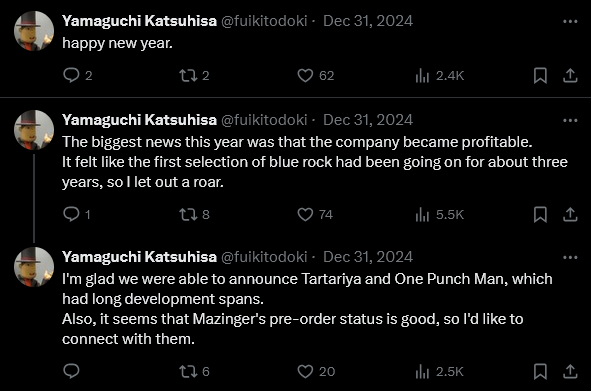
Task: Open @fuikitodoki handle on the Tartariya tweet
Action: pyautogui.click(x=264, y=257)
